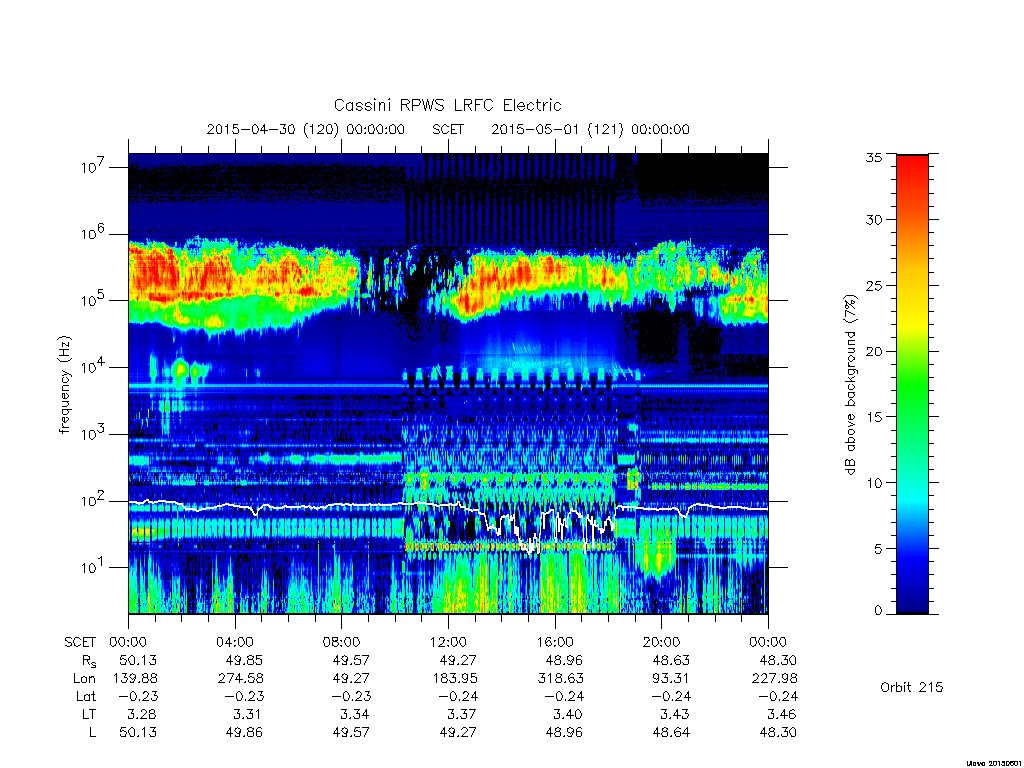The width and height of the screenshot is (1024, 768).
Task: Click the 10^6 frequency tick label
Action: [94, 234]
